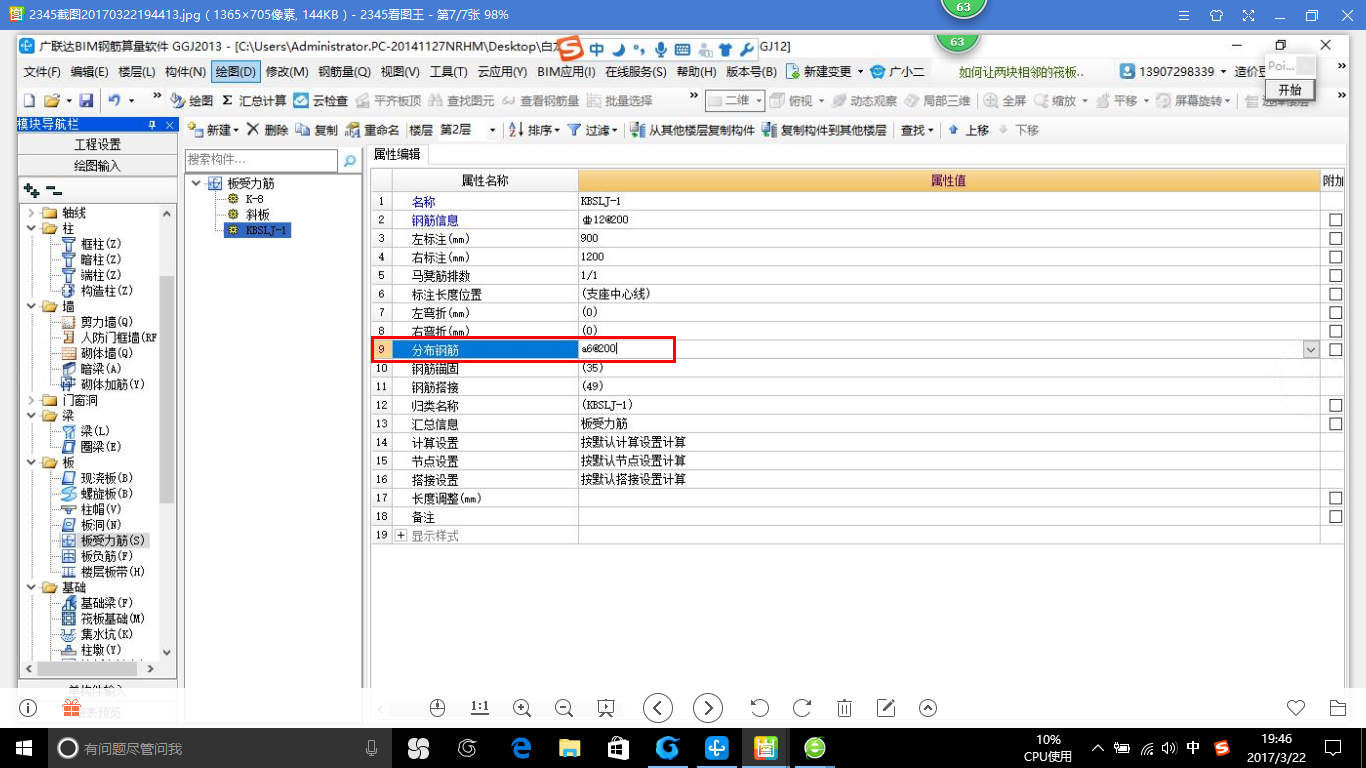Click the 上移 move up arrow
This screenshot has width=1366, height=768.
click(968, 130)
